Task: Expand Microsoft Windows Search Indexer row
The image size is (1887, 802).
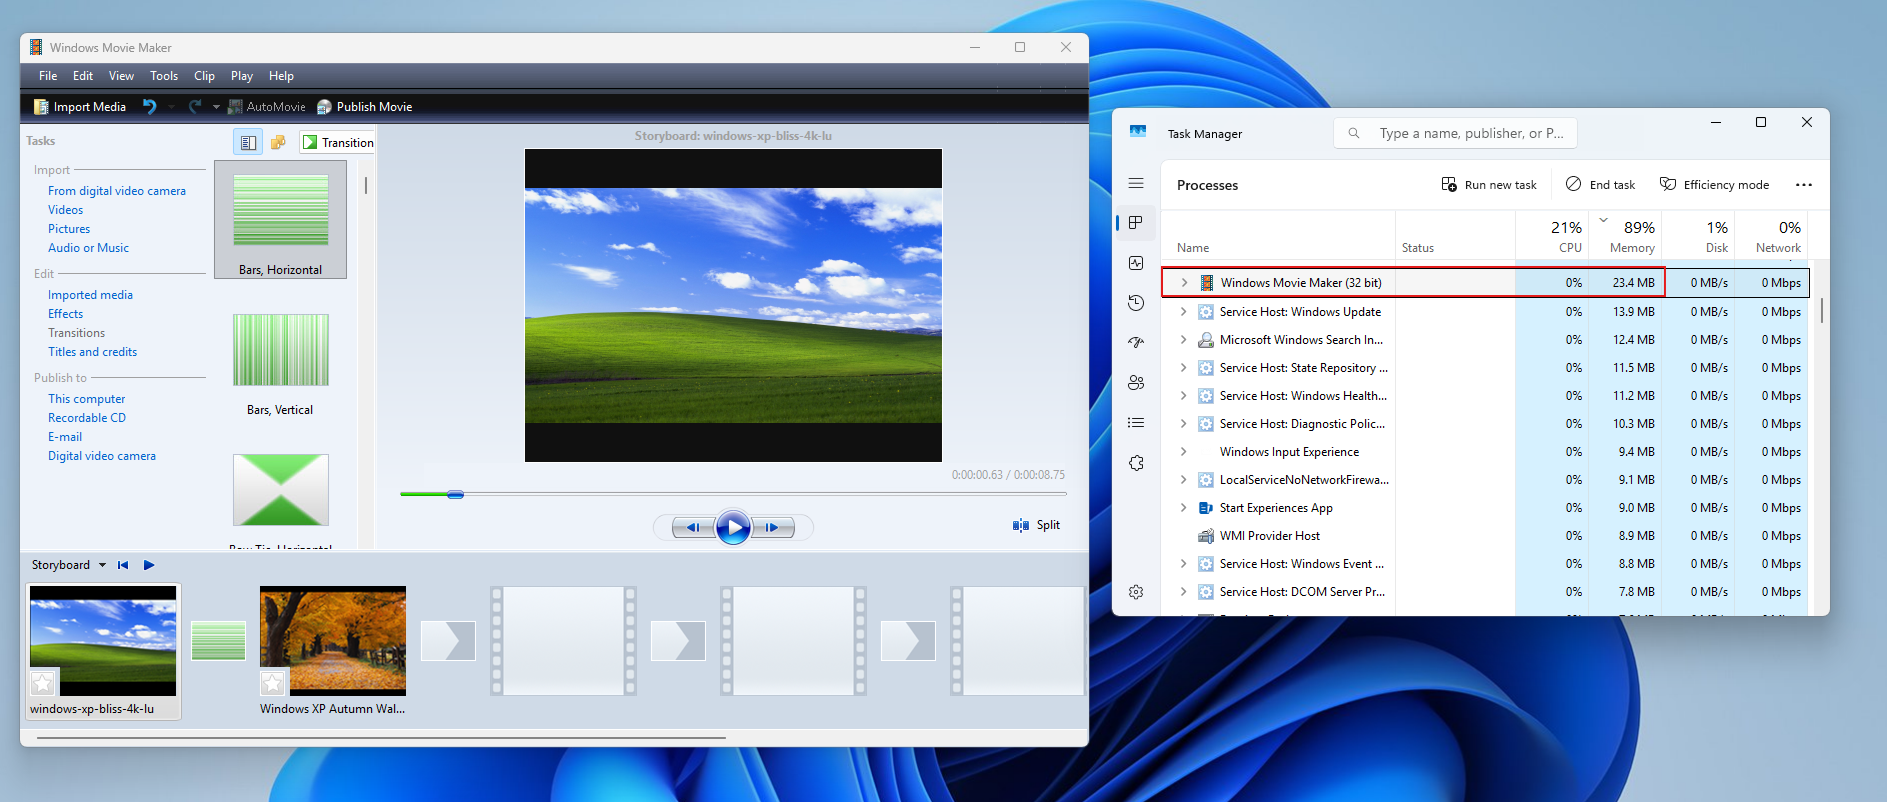Action: pyautogui.click(x=1184, y=340)
